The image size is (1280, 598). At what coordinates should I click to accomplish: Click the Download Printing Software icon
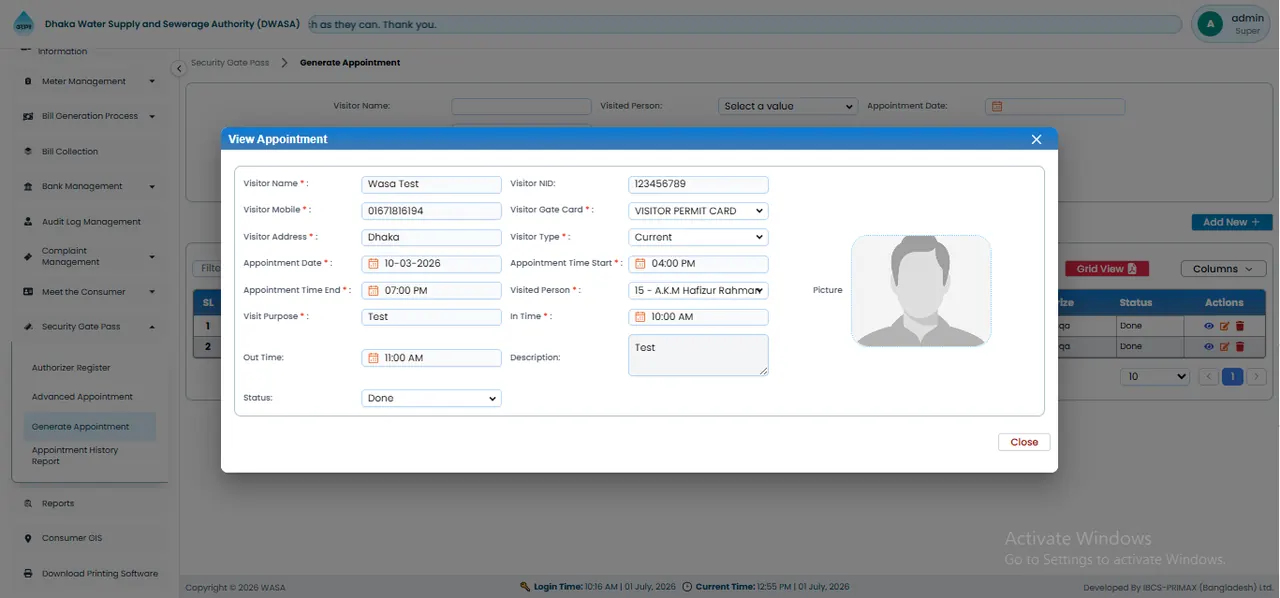29,574
